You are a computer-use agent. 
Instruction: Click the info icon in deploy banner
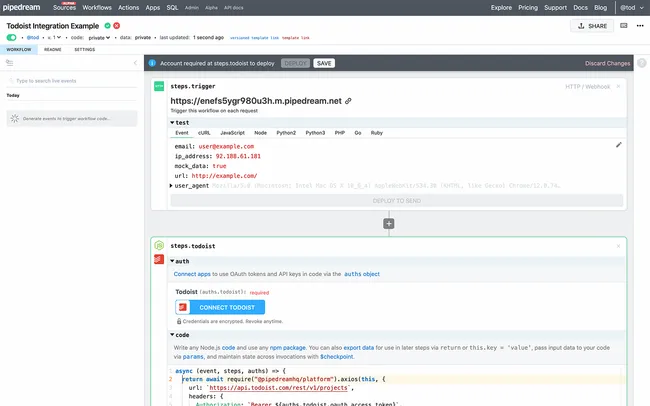point(152,63)
